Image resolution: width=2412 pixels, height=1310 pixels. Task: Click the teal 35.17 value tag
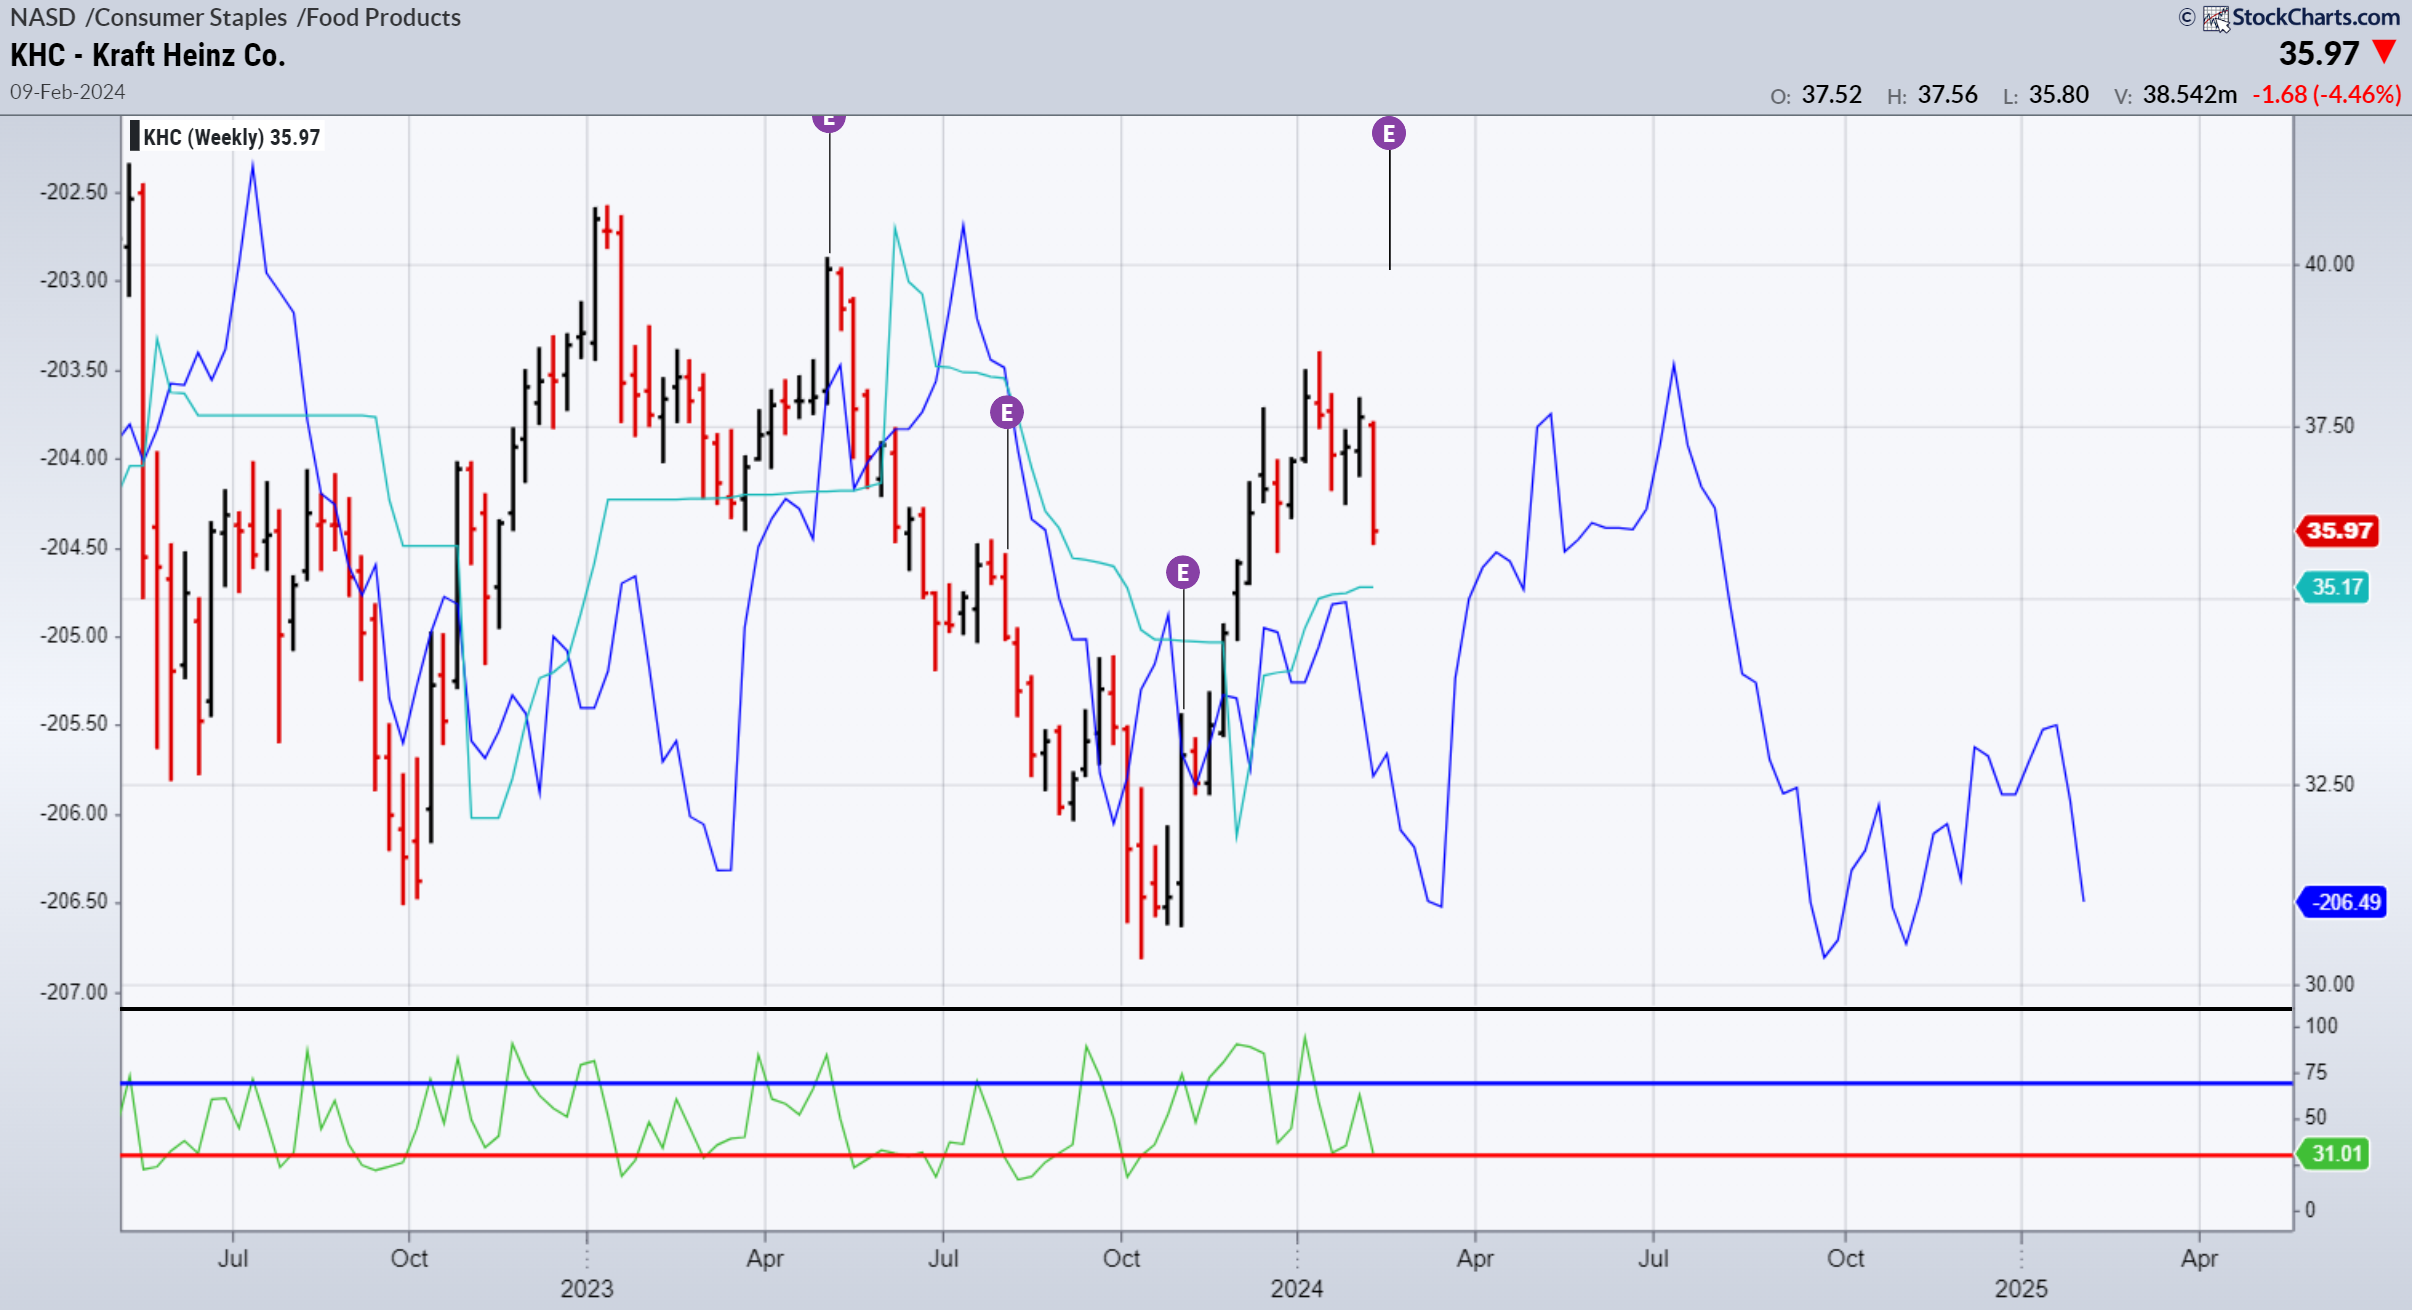tap(2335, 587)
